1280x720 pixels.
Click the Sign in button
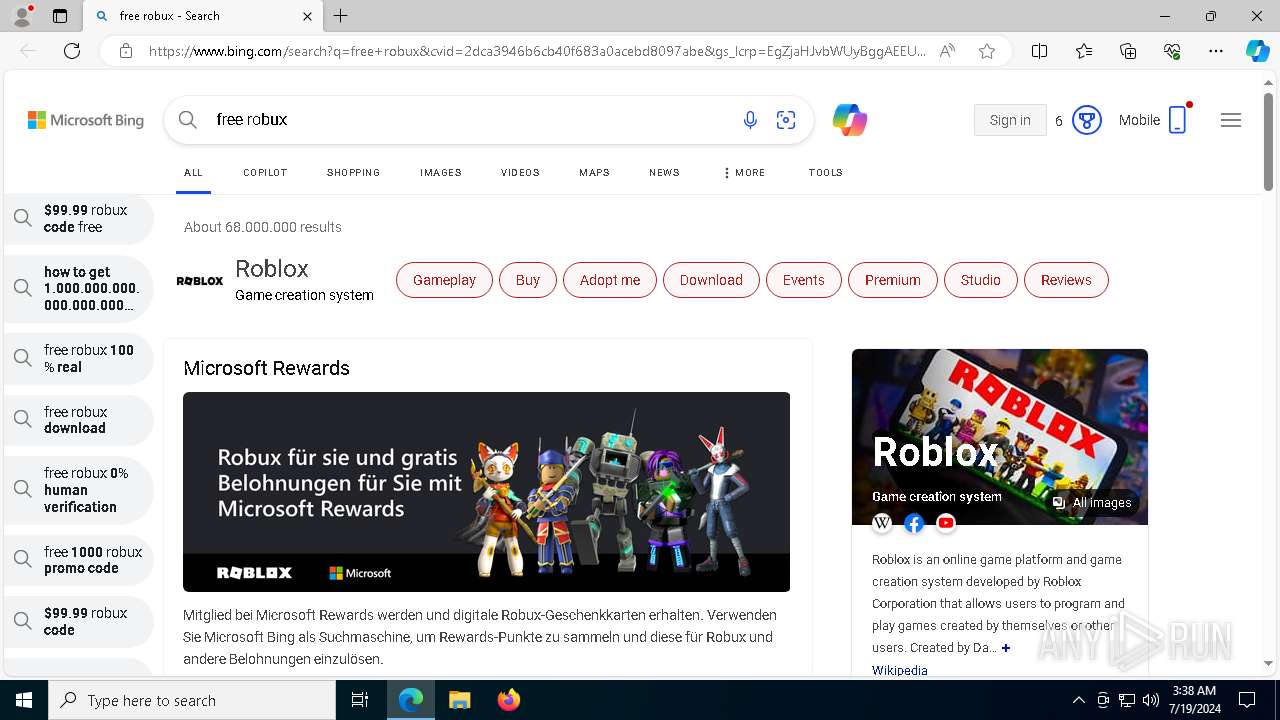[1010, 120]
